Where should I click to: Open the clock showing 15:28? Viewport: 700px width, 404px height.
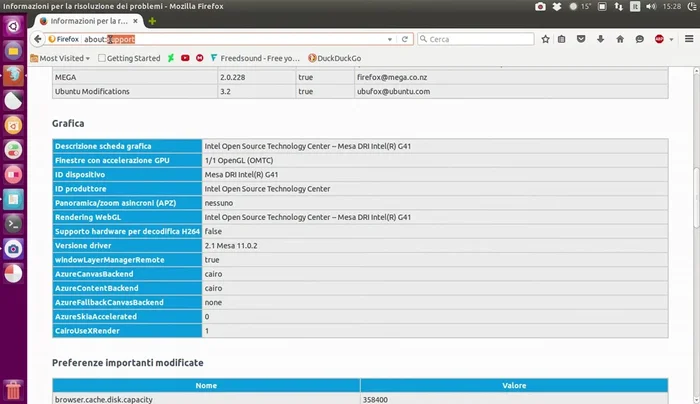[x=672, y=6]
